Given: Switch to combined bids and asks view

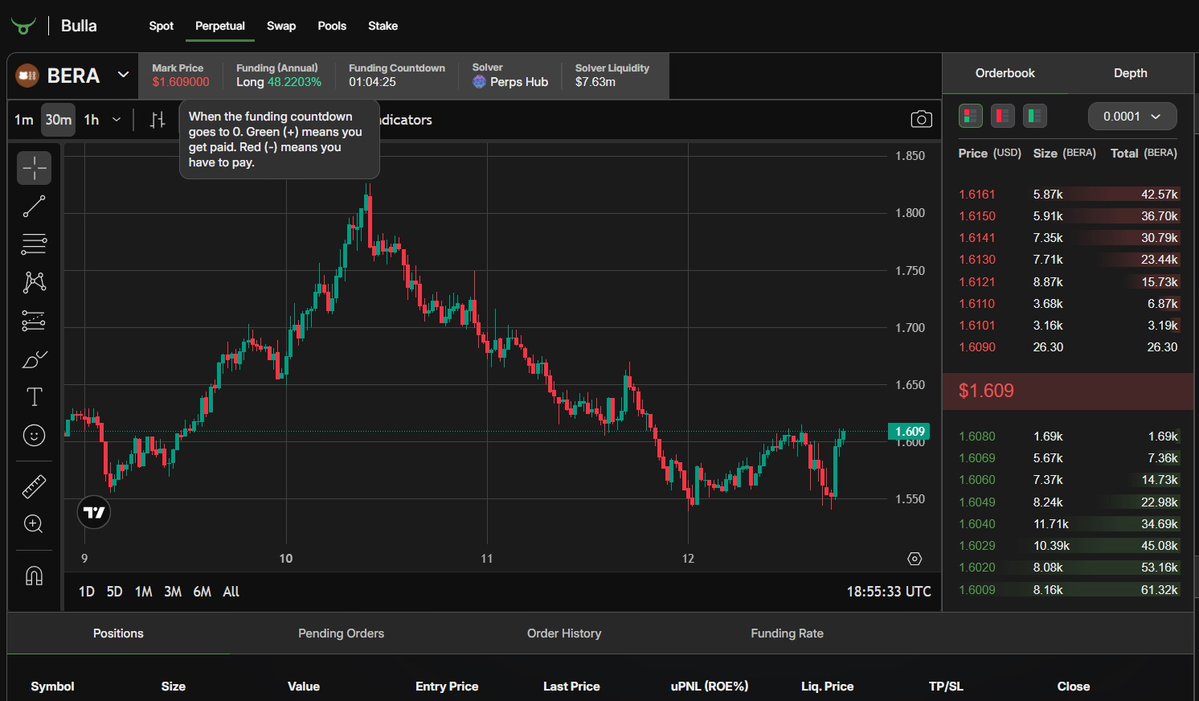Looking at the screenshot, I should [x=970, y=116].
